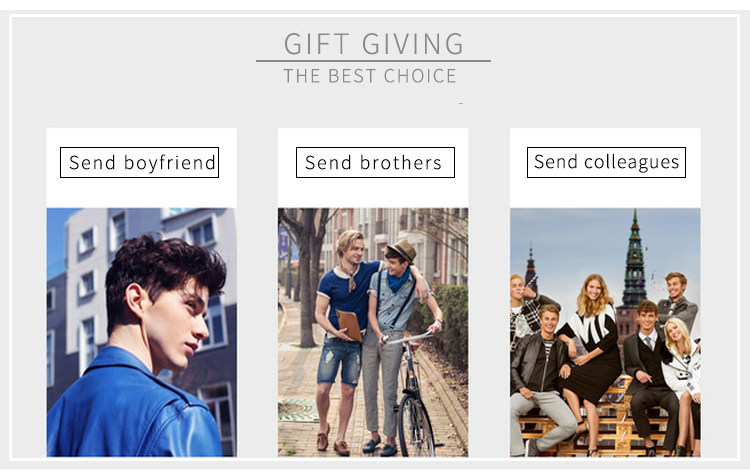
Task: Click the brown folder held by the man
Action: (350, 325)
